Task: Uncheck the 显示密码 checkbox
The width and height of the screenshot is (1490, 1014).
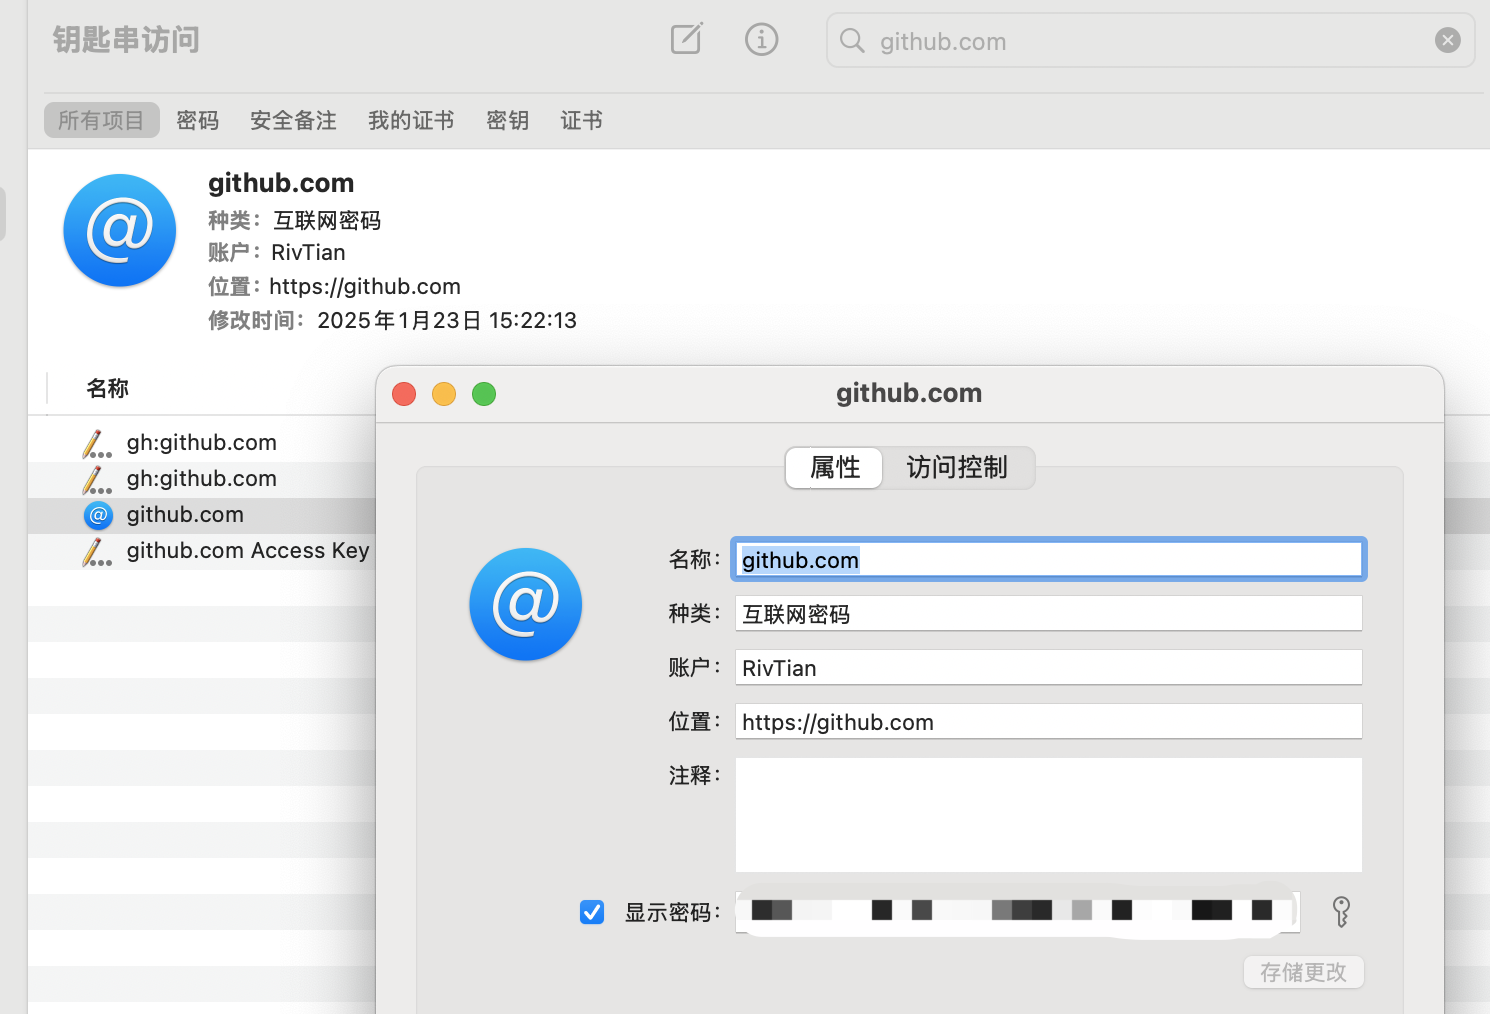Action: pos(592,912)
